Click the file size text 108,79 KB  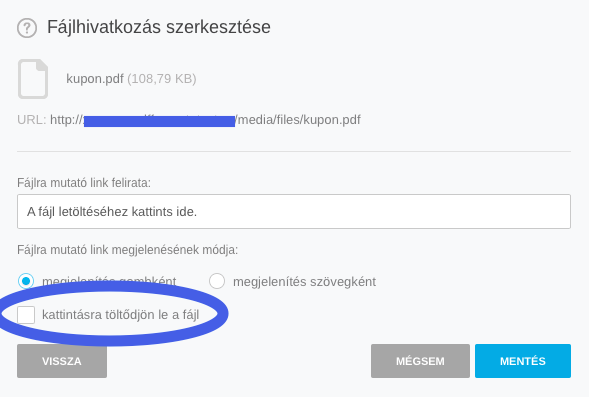tap(162, 79)
